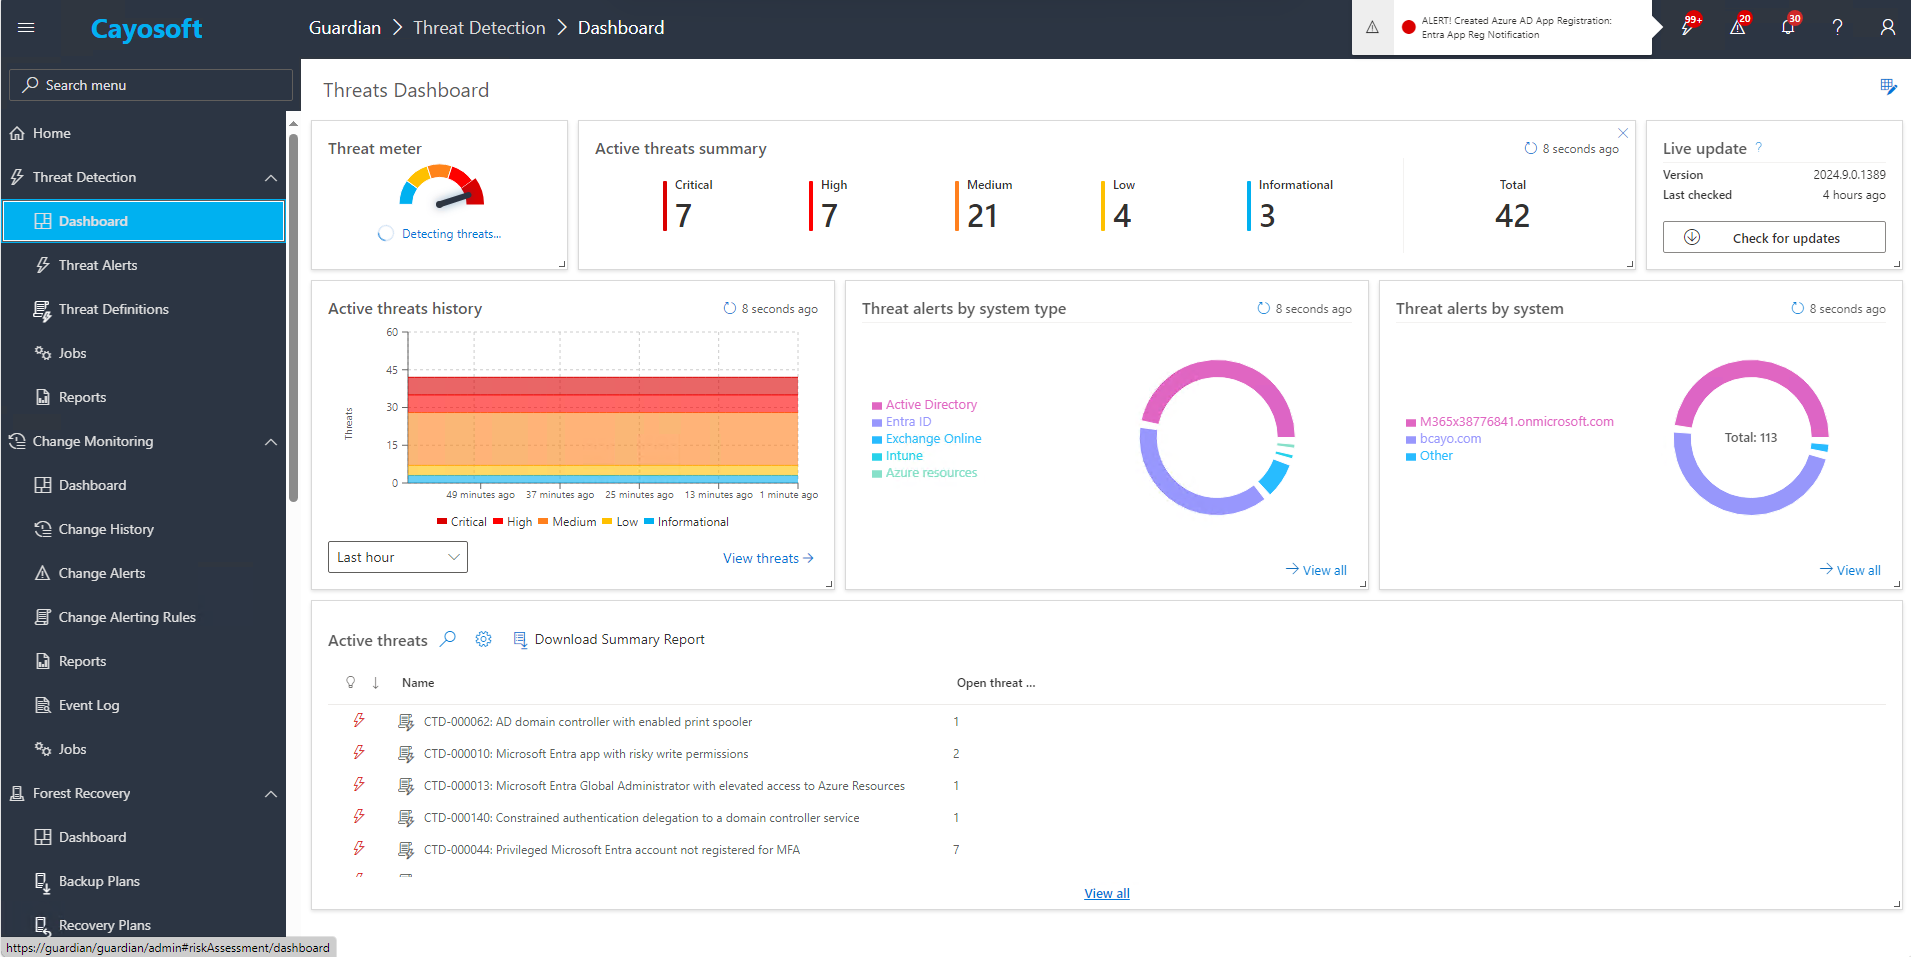Screen dimensions: 1911x957
Task: Click open threat count 2 for CTD-000010
Action: [956, 753]
